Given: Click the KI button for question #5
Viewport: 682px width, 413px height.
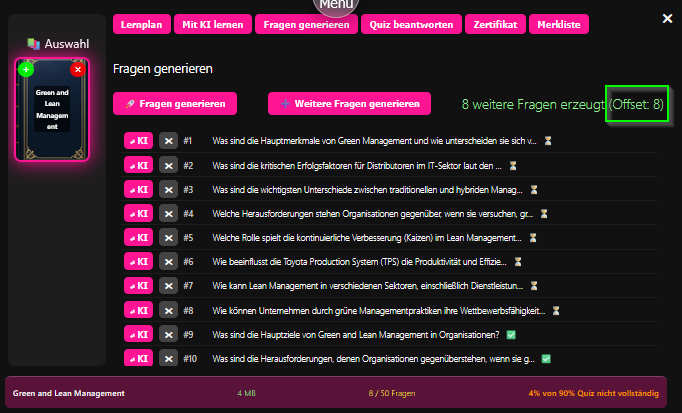Looking at the screenshot, I should (138, 238).
